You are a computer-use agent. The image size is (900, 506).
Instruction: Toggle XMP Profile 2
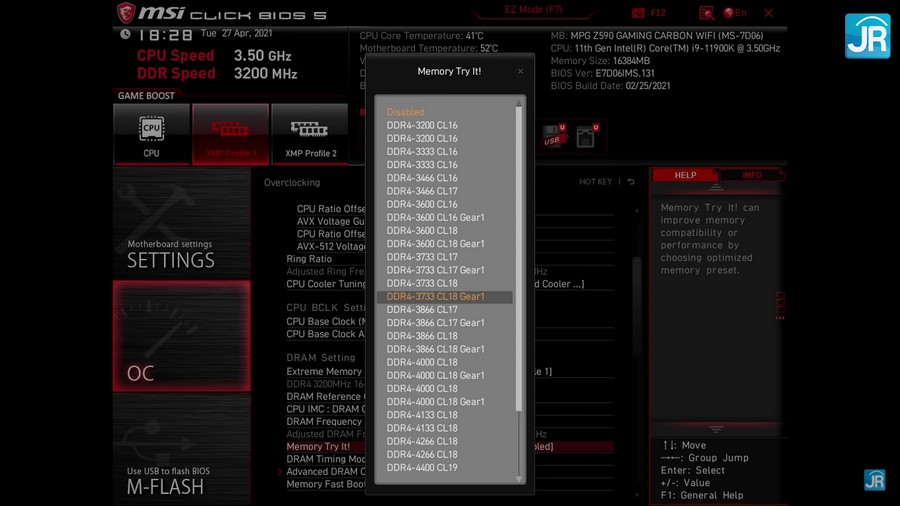tap(310, 134)
